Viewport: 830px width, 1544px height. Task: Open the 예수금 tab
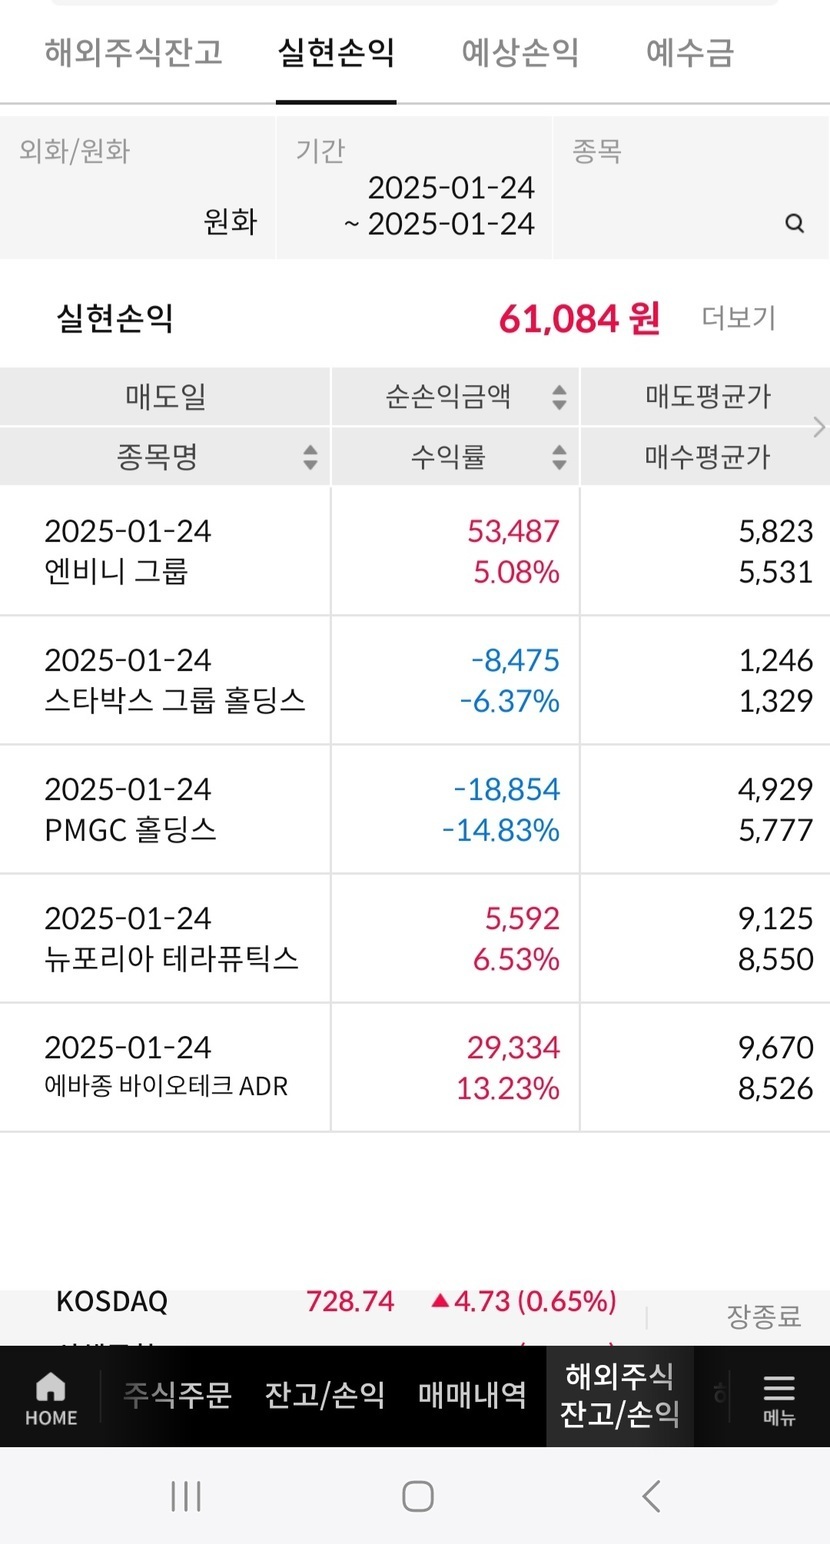[x=690, y=52]
